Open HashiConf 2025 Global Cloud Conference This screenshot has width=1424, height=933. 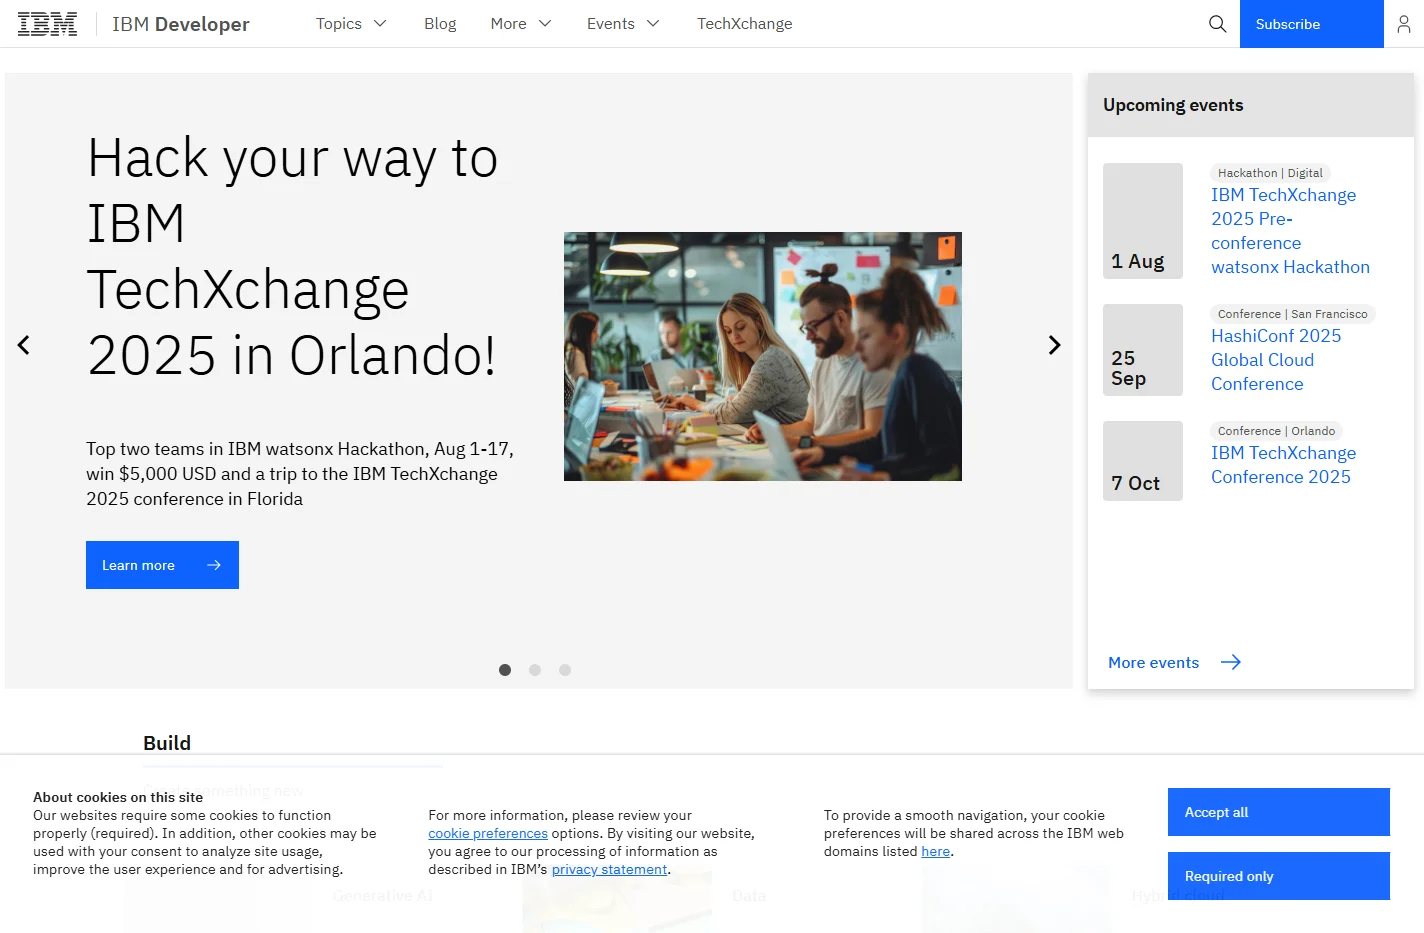pos(1276,360)
